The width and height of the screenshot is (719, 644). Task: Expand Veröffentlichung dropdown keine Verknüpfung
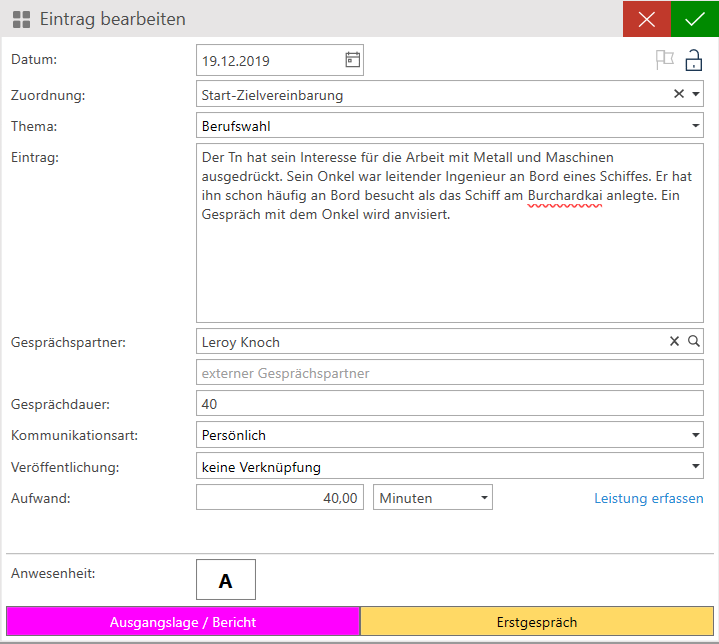[x=695, y=466]
